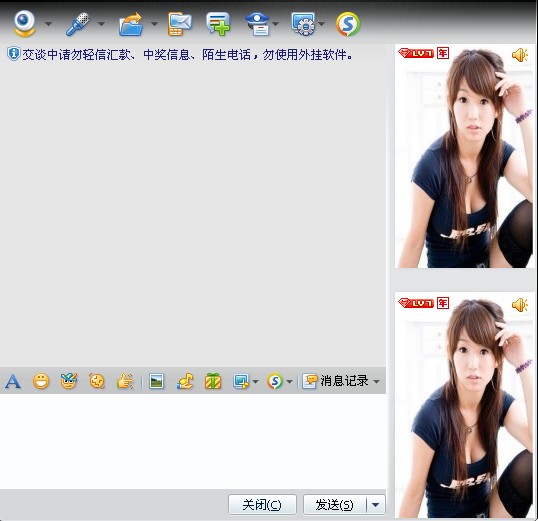Viewport: 538px width, 521px height.
Task: Send a gift with gift box icon
Action: coord(213,381)
